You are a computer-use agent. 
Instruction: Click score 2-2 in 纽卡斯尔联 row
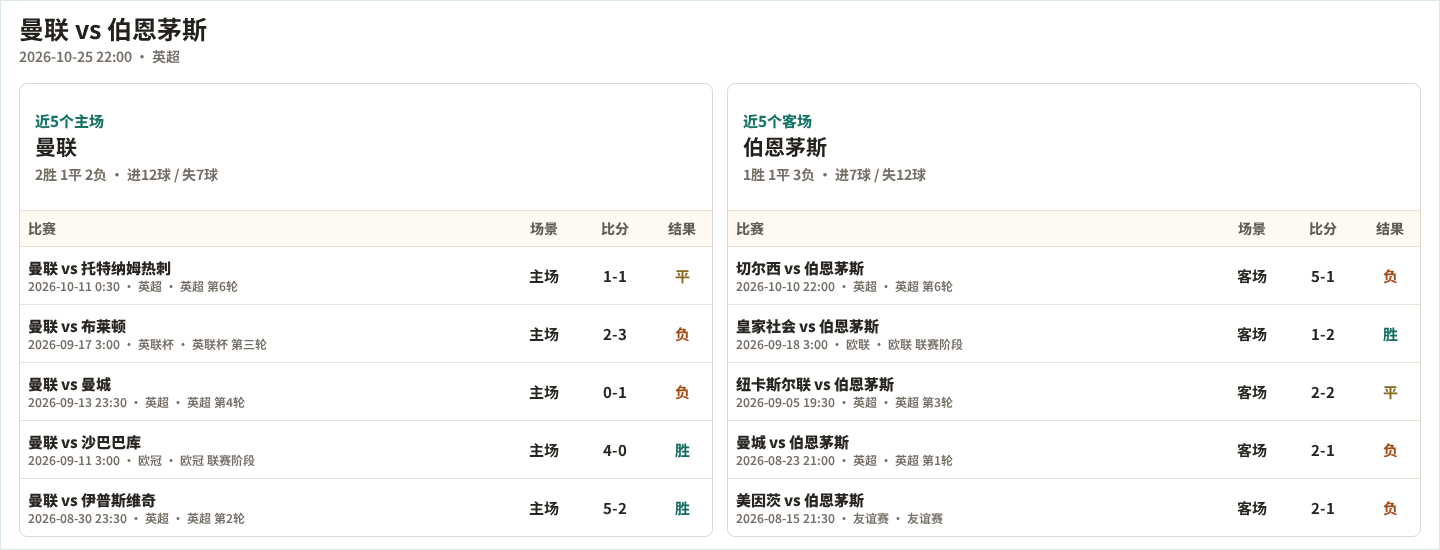pyautogui.click(x=1323, y=392)
